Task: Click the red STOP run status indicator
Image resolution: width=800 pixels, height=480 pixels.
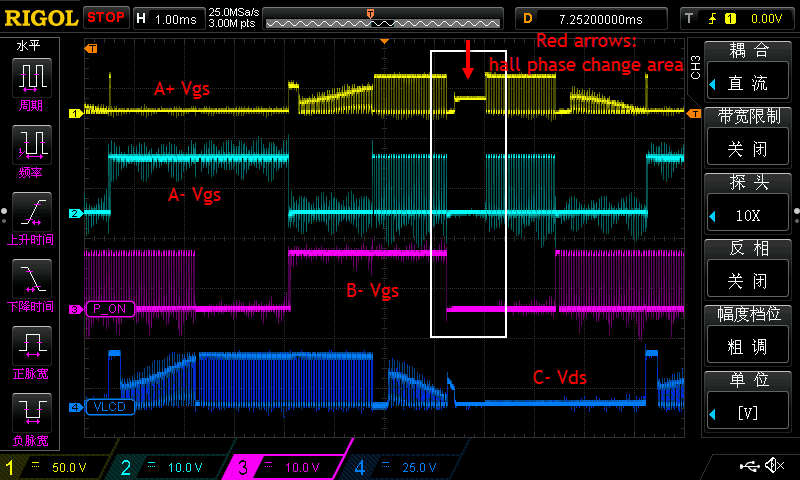Action: pos(106,17)
